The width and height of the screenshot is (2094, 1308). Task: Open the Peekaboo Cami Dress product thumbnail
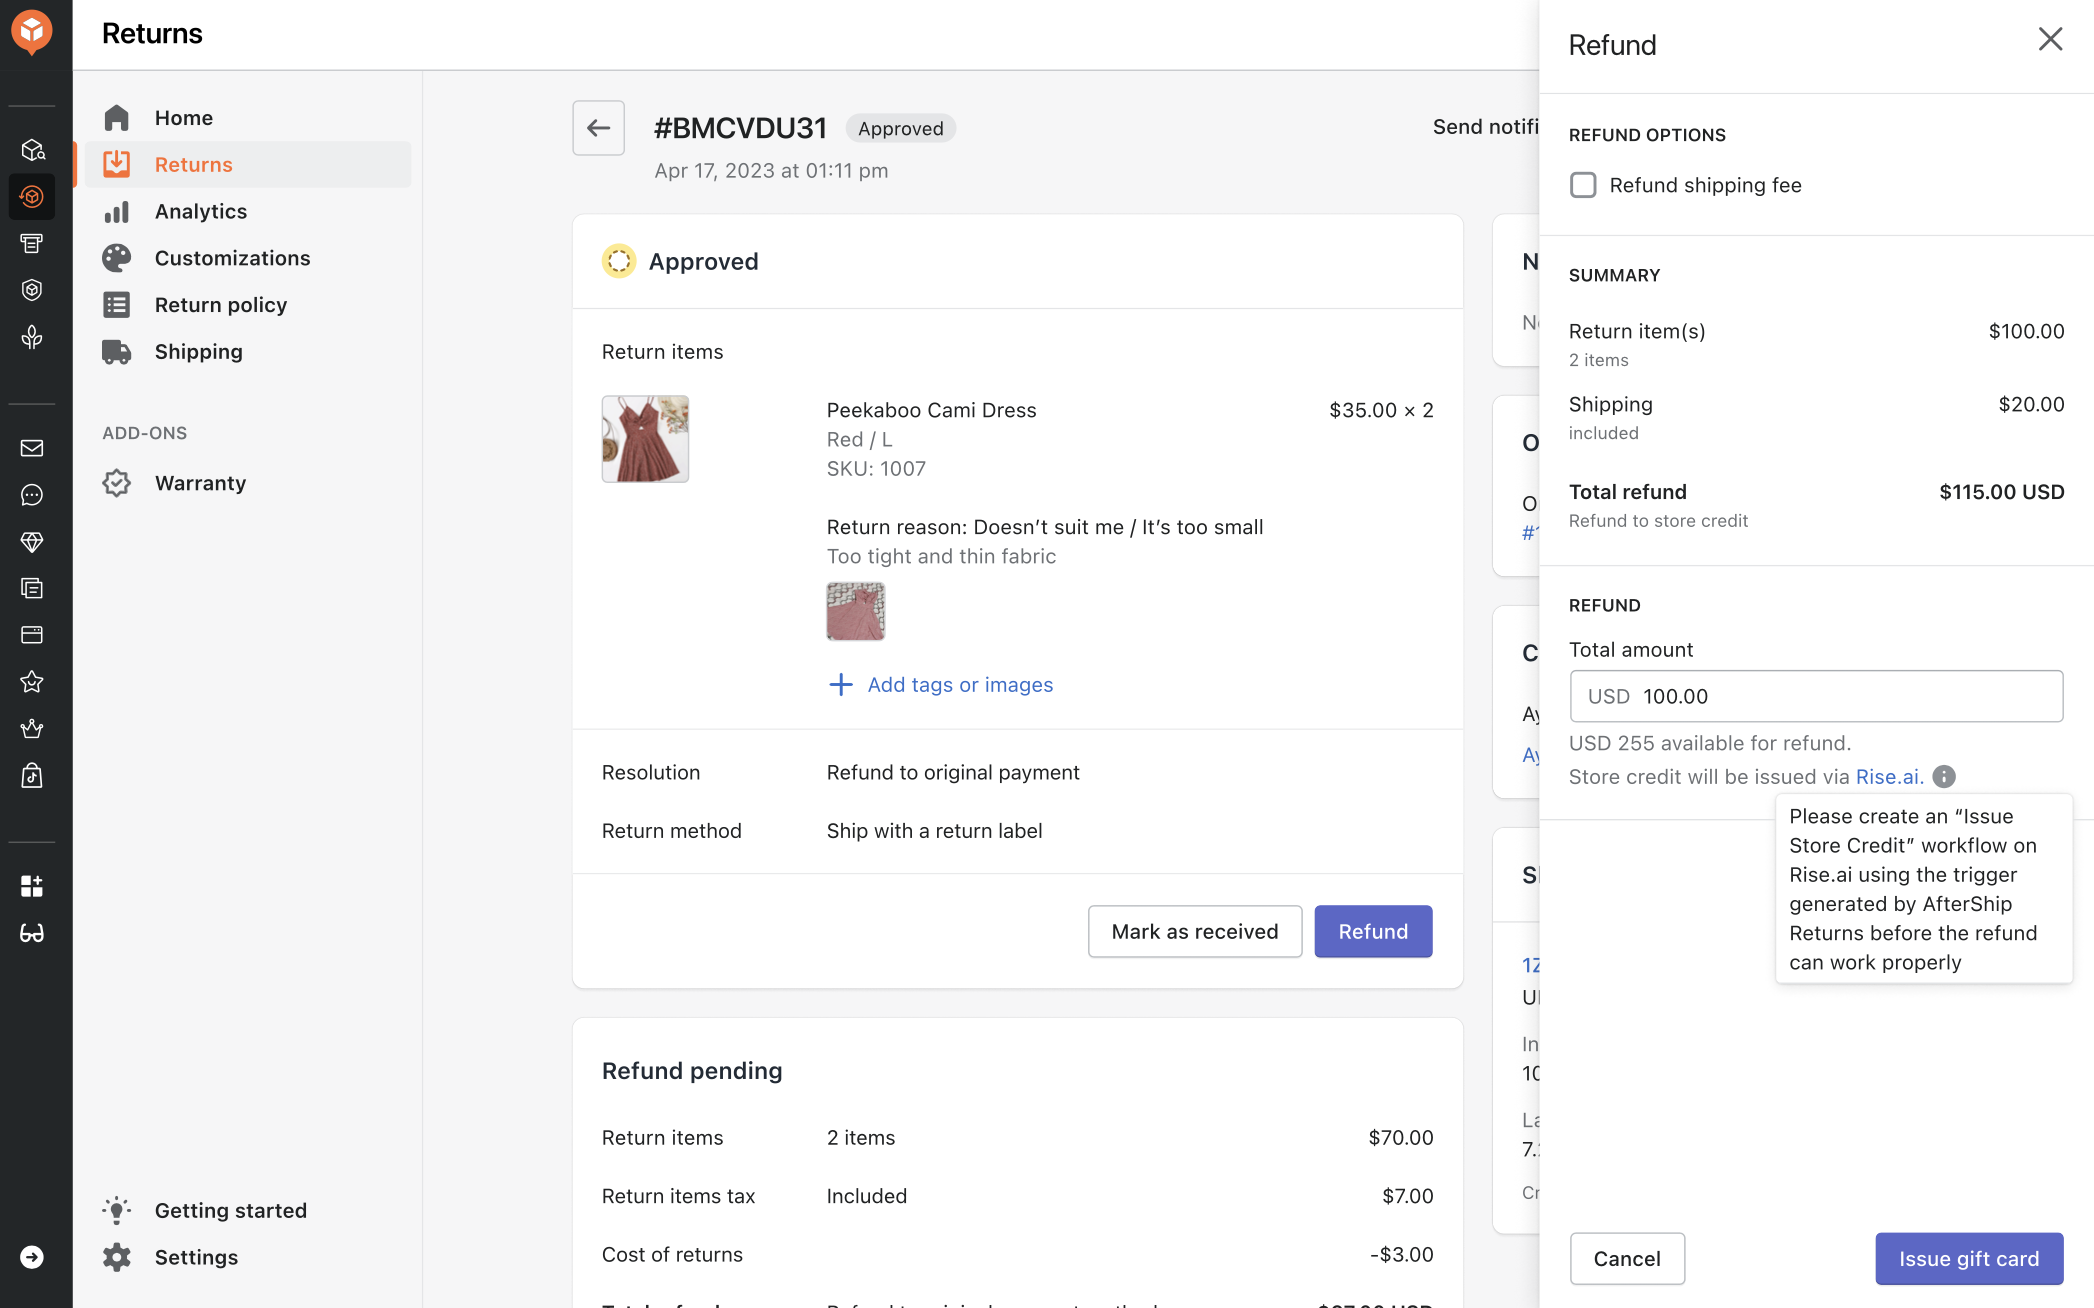tap(645, 439)
